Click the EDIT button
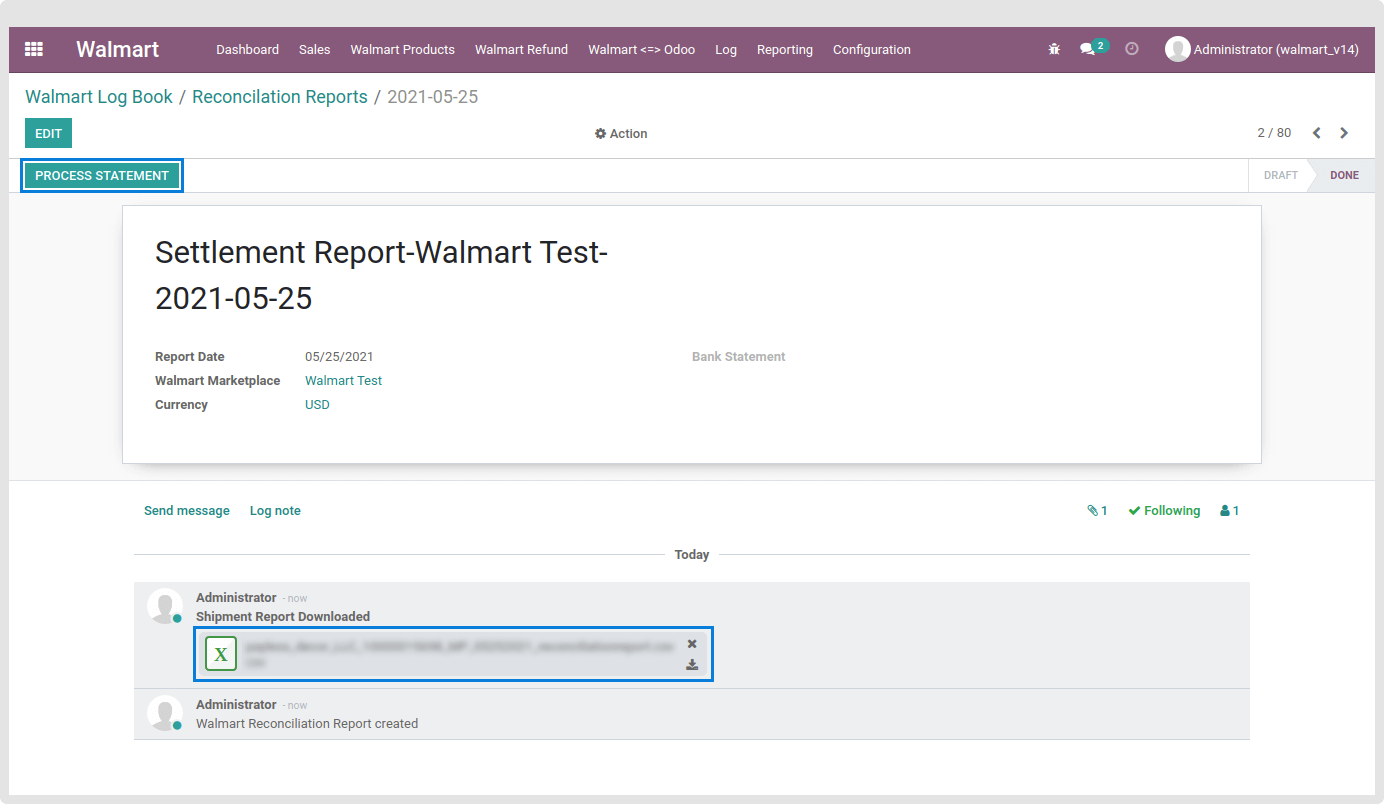 click(48, 133)
